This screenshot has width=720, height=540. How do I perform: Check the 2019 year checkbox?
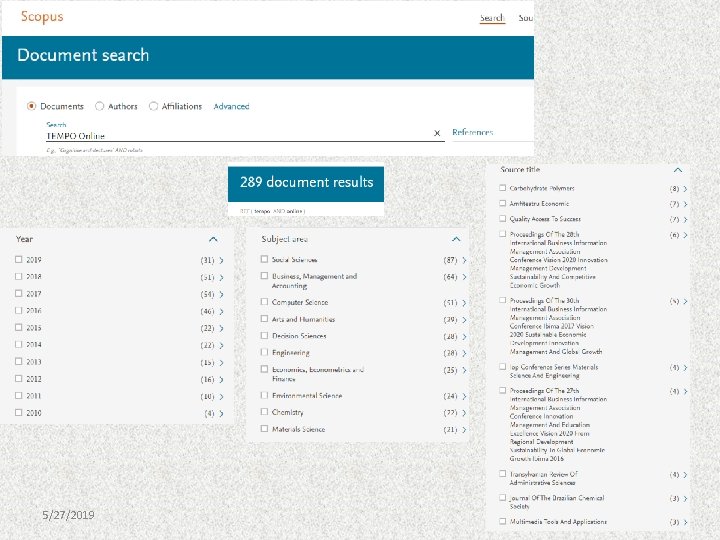pyautogui.click(x=18, y=259)
